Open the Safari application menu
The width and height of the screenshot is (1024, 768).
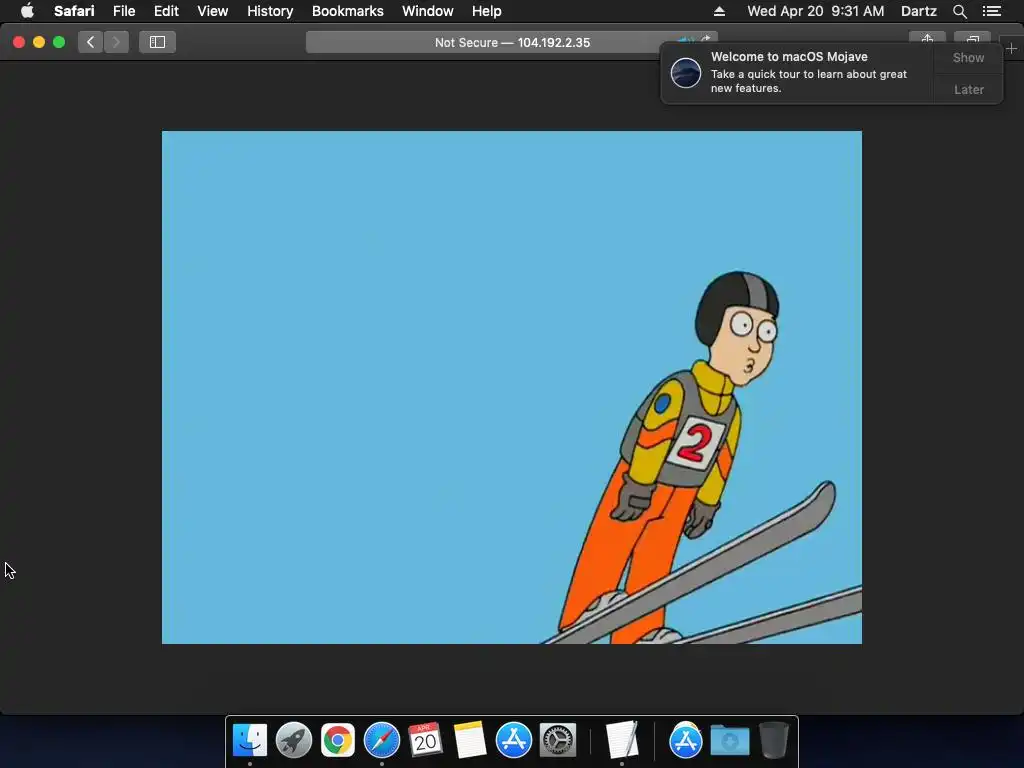[x=74, y=11]
